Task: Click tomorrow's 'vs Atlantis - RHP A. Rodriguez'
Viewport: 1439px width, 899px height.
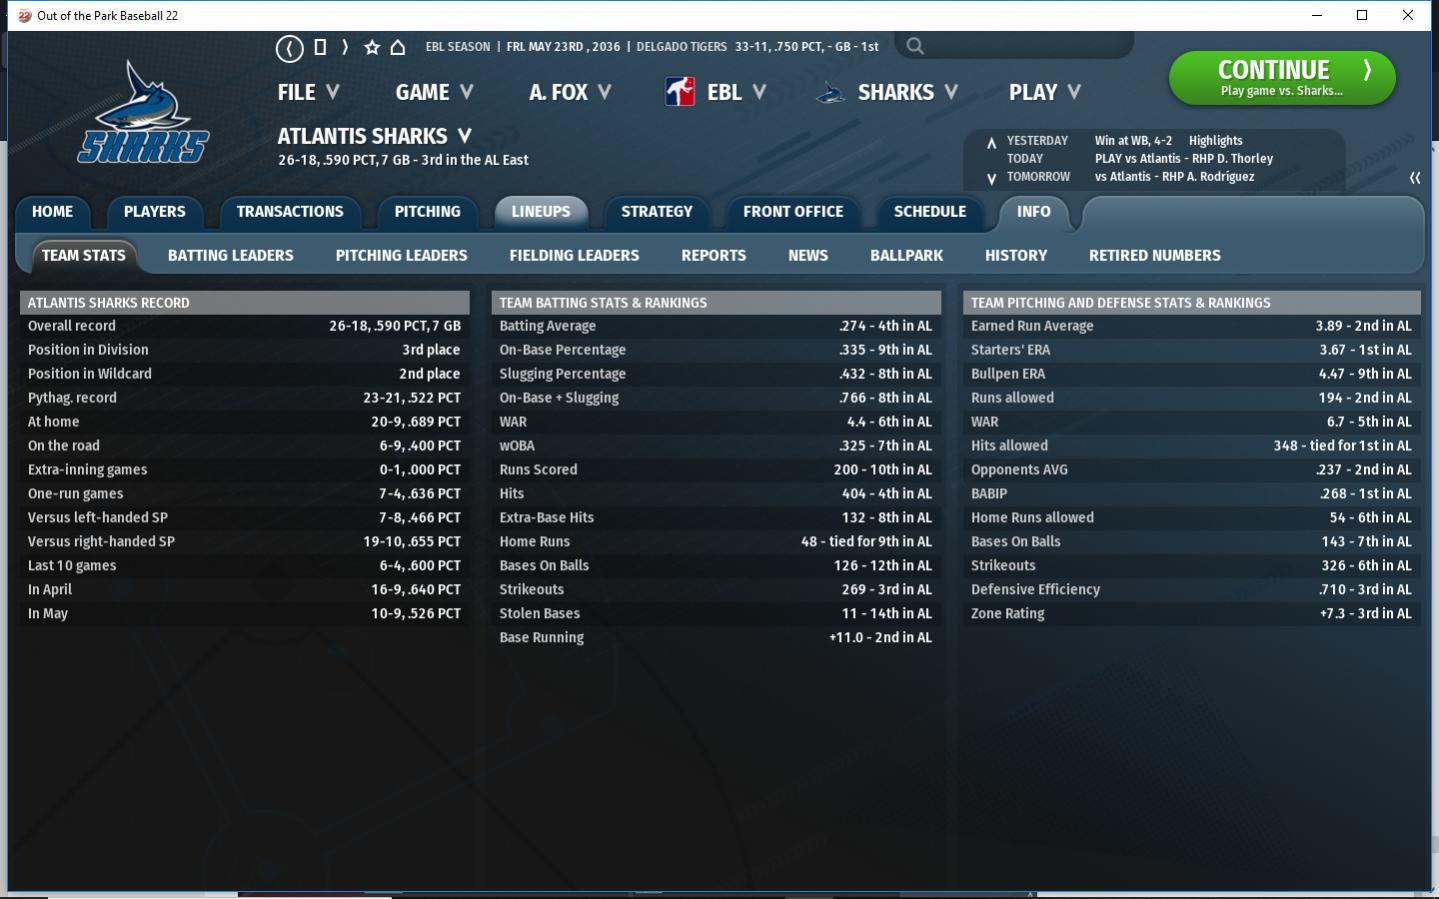Action: click(1175, 177)
